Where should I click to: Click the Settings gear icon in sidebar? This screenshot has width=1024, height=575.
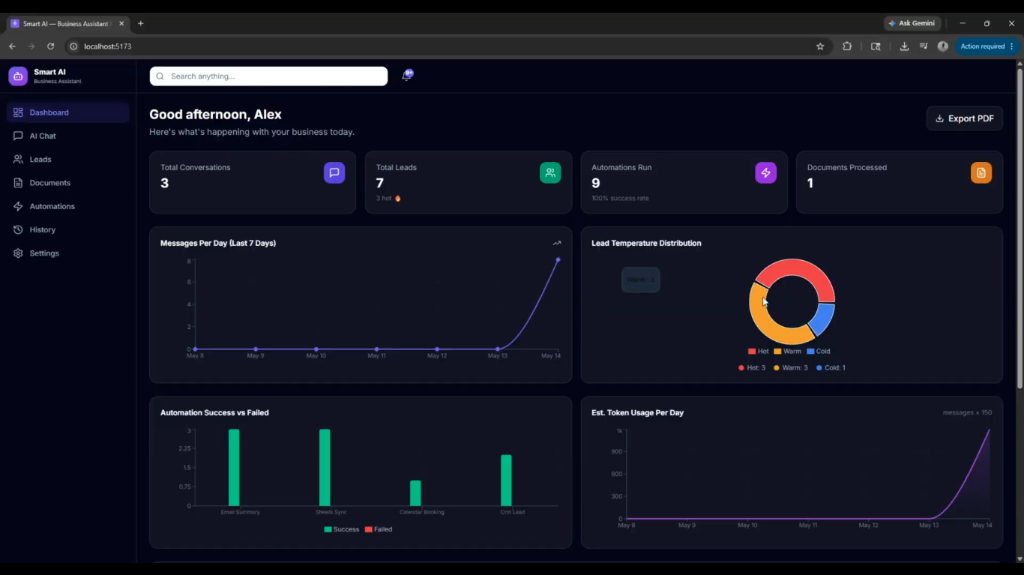point(18,254)
